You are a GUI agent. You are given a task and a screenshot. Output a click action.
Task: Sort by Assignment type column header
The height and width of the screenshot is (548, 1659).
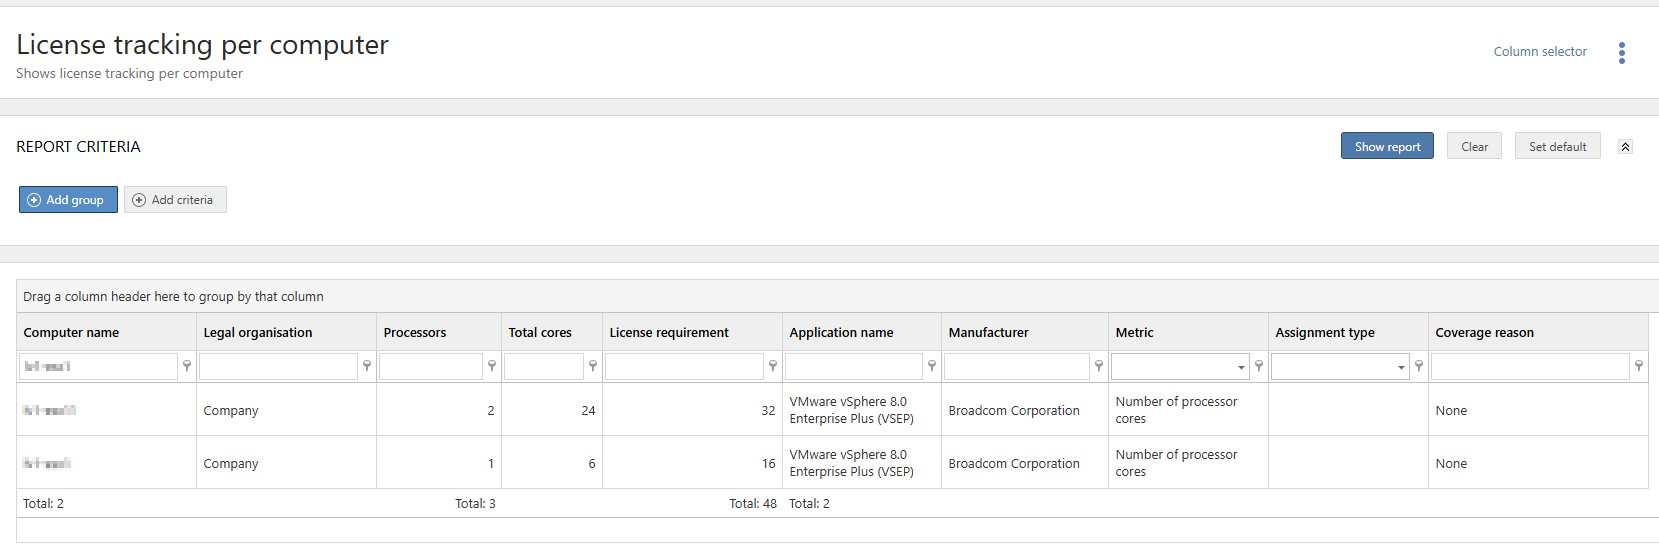pyautogui.click(x=1348, y=332)
